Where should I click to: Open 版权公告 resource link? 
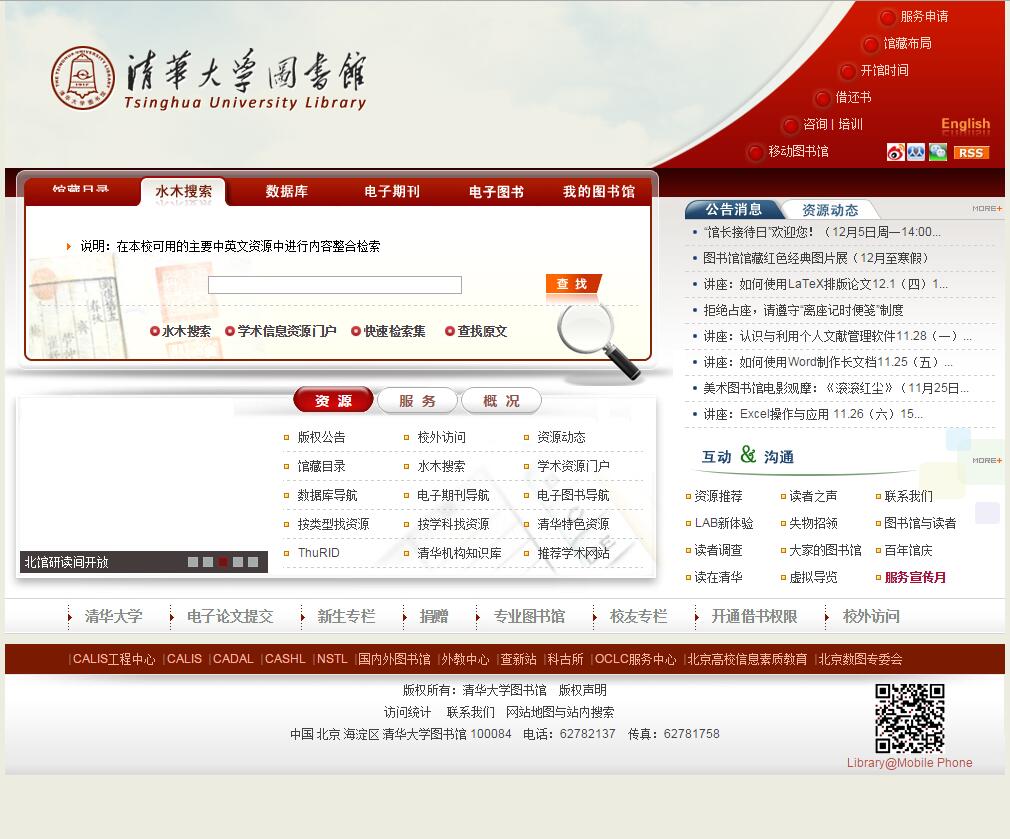tap(321, 437)
